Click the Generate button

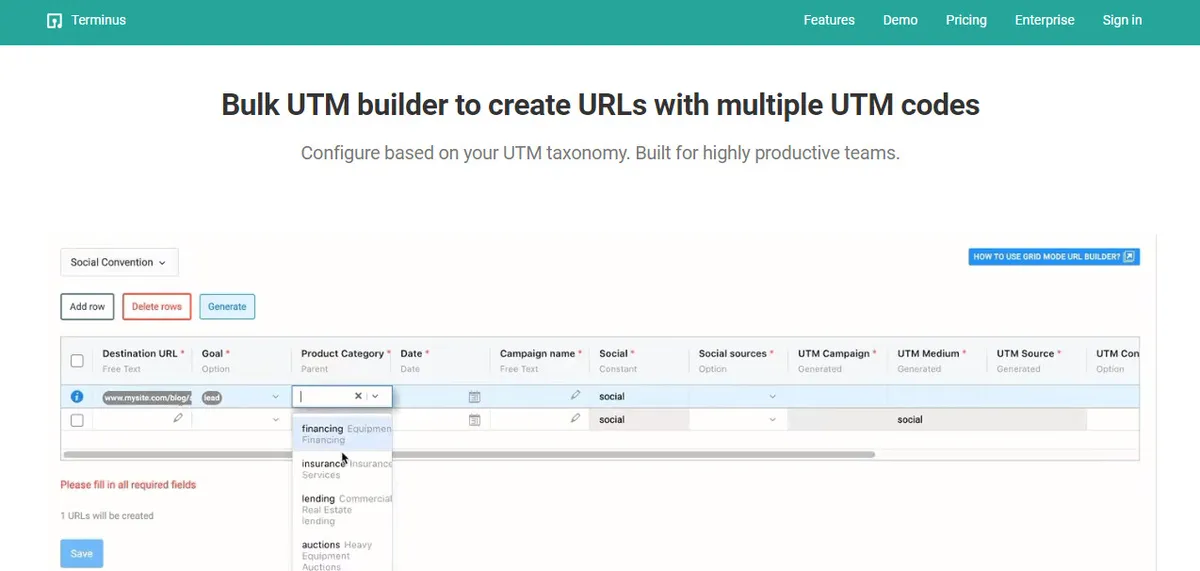[227, 306]
